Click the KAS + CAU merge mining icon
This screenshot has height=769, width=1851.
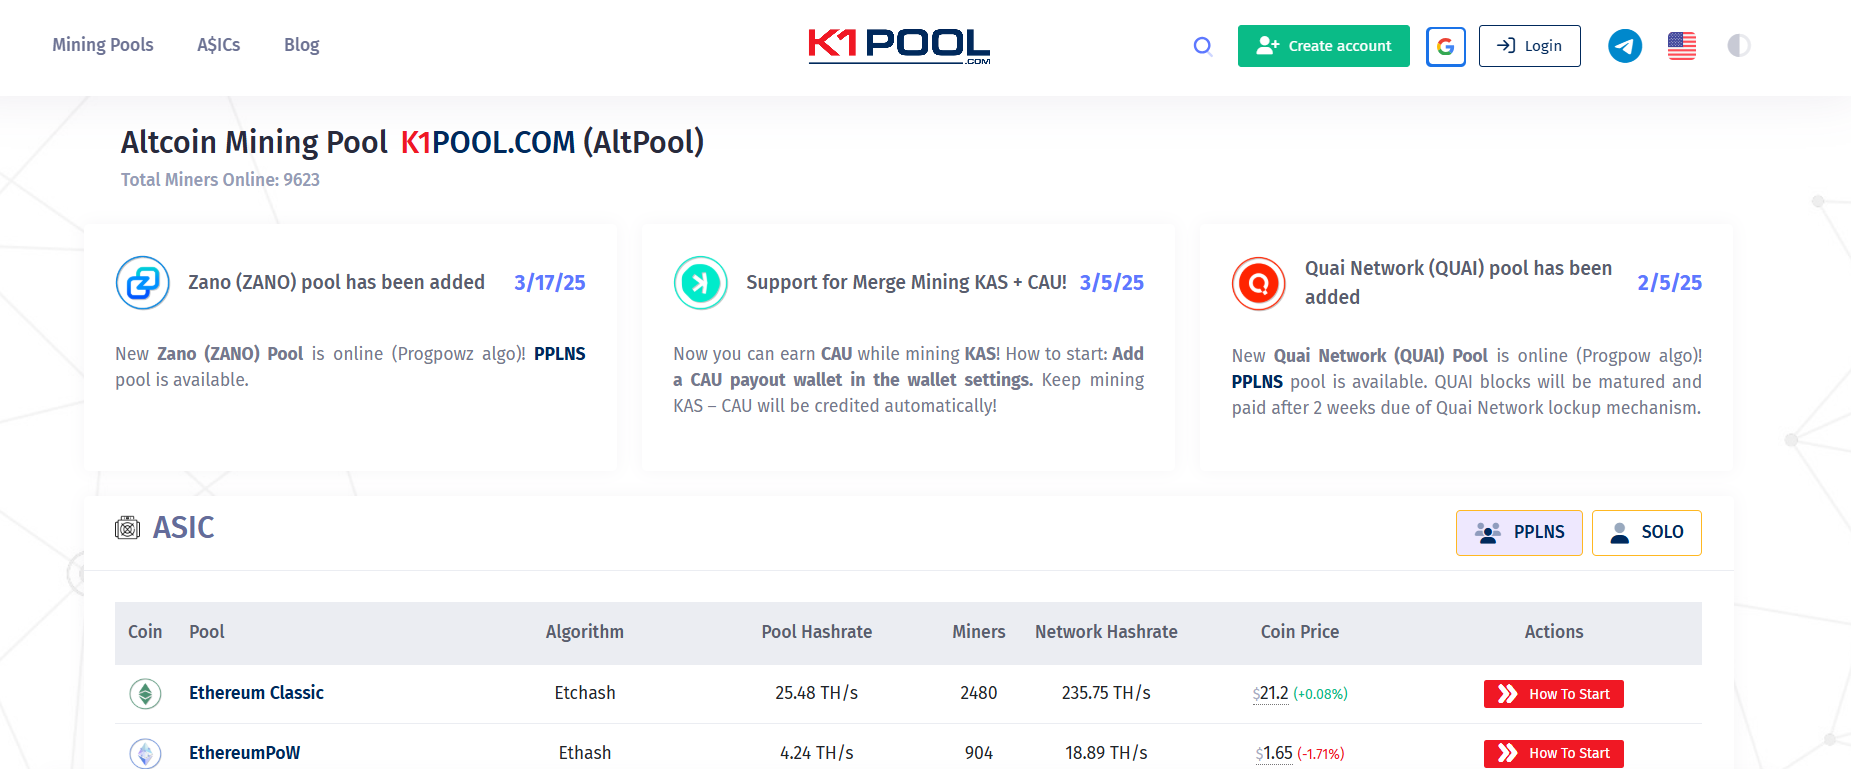click(x=701, y=283)
